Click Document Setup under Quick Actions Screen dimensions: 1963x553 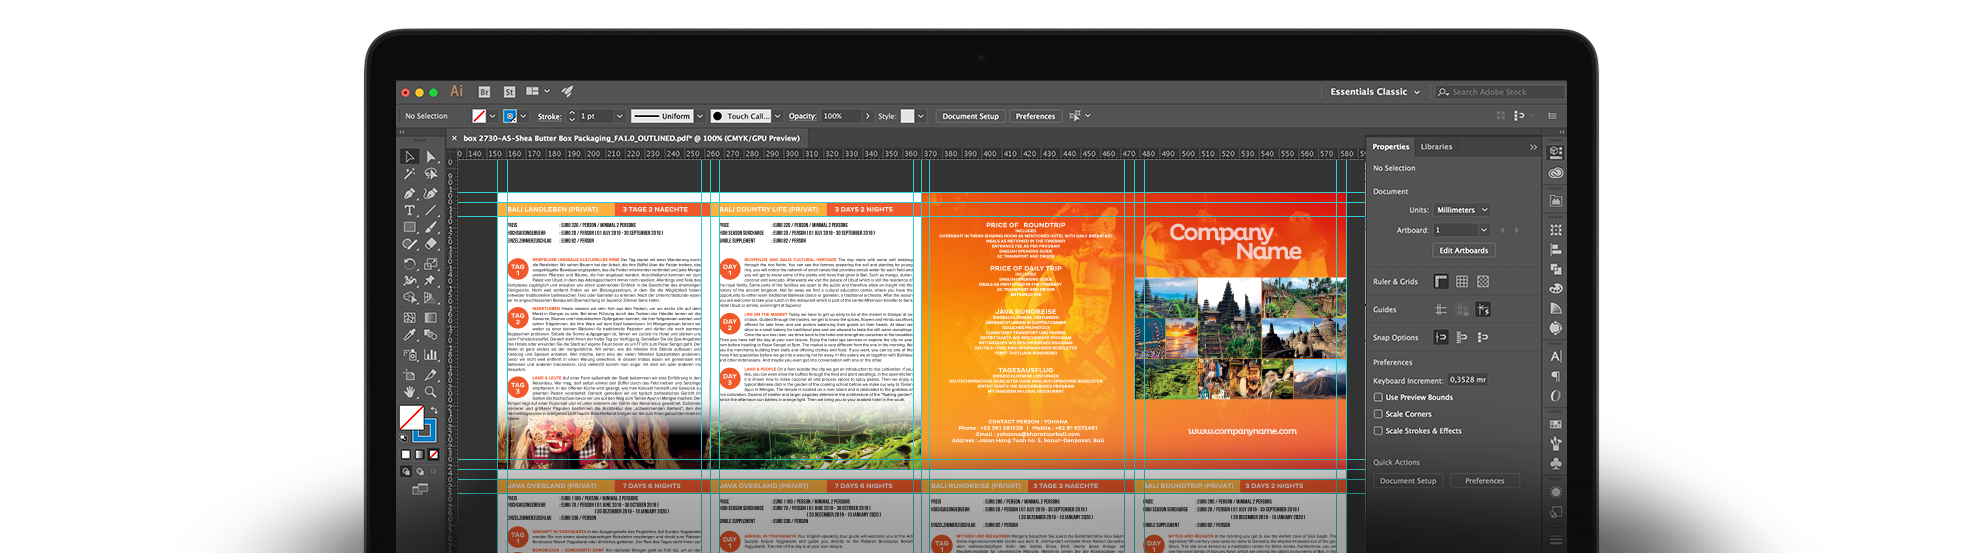(1408, 481)
